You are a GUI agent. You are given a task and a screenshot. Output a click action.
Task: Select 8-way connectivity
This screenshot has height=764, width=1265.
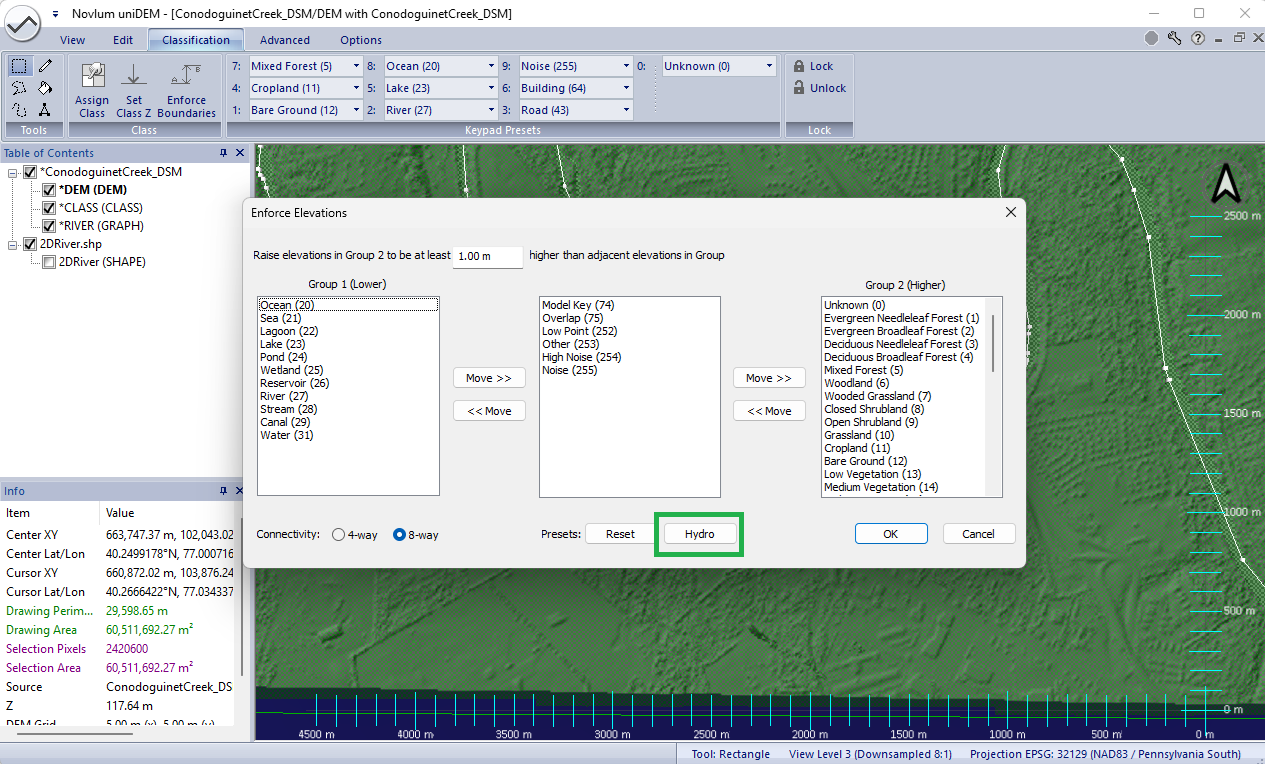pyautogui.click(x=399, y=535)
